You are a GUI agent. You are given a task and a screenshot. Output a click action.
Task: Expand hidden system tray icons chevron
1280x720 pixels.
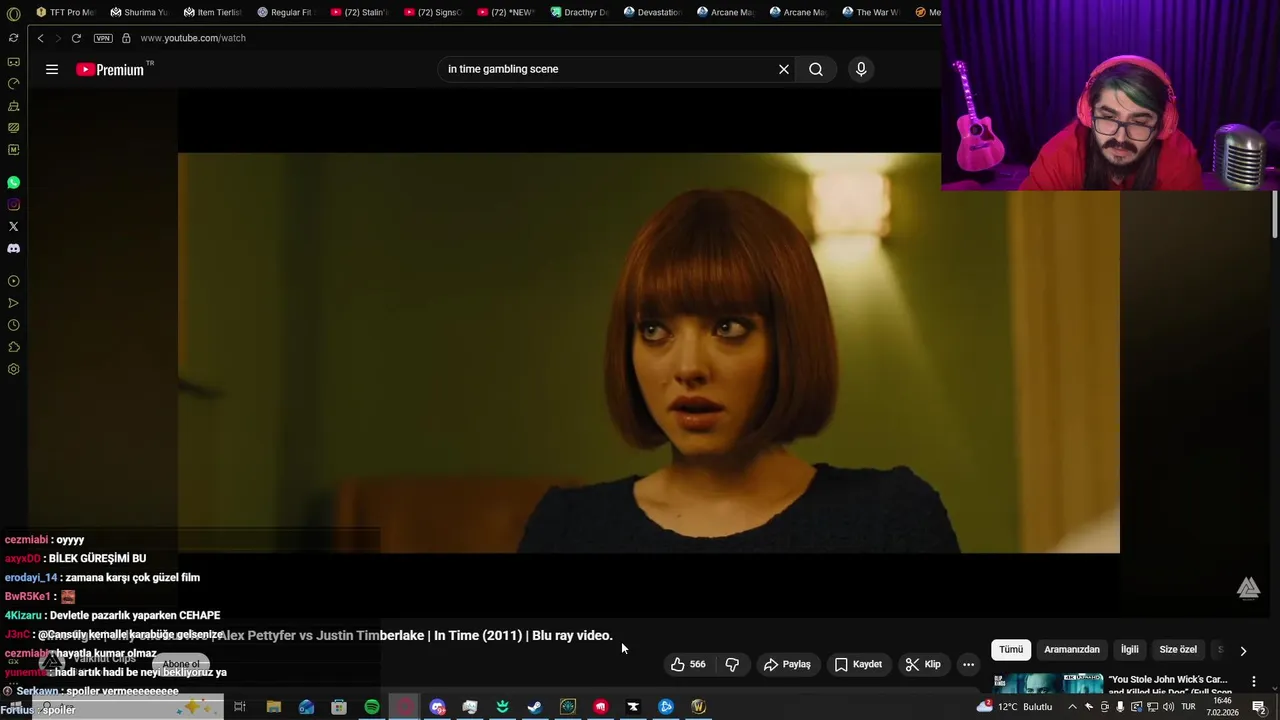1073,707
